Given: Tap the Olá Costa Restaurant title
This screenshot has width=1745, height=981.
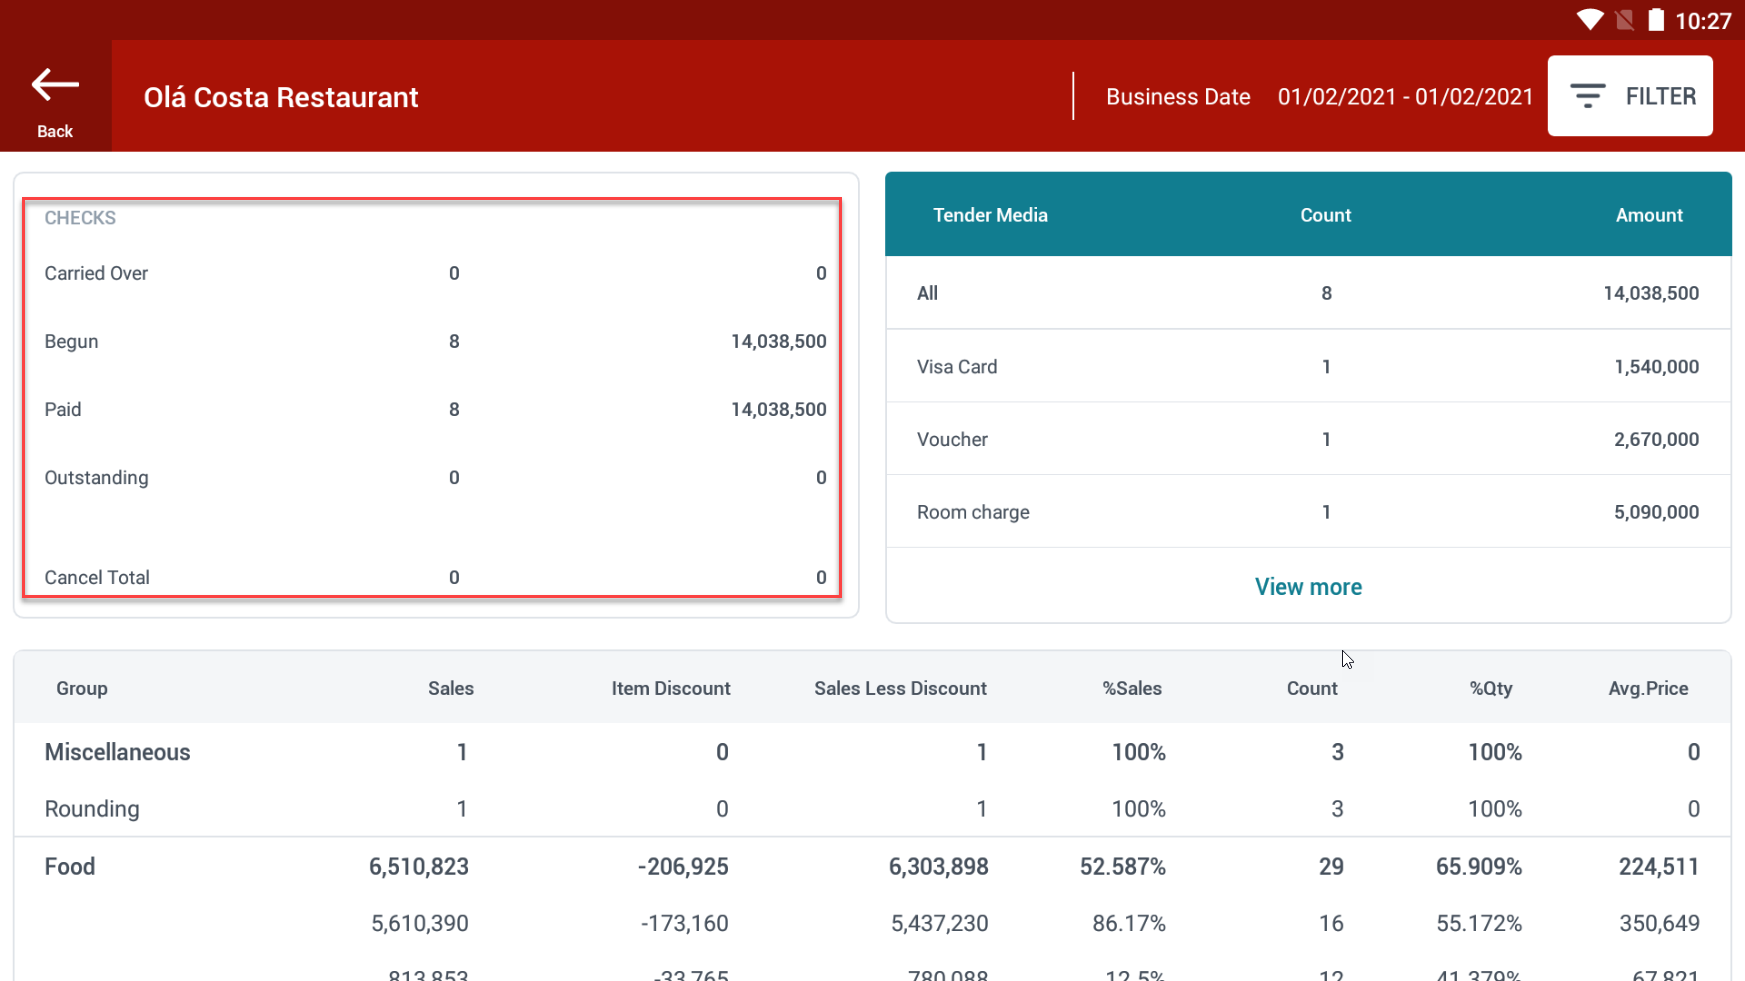Looking at the screenshot, I should point(281,97).
